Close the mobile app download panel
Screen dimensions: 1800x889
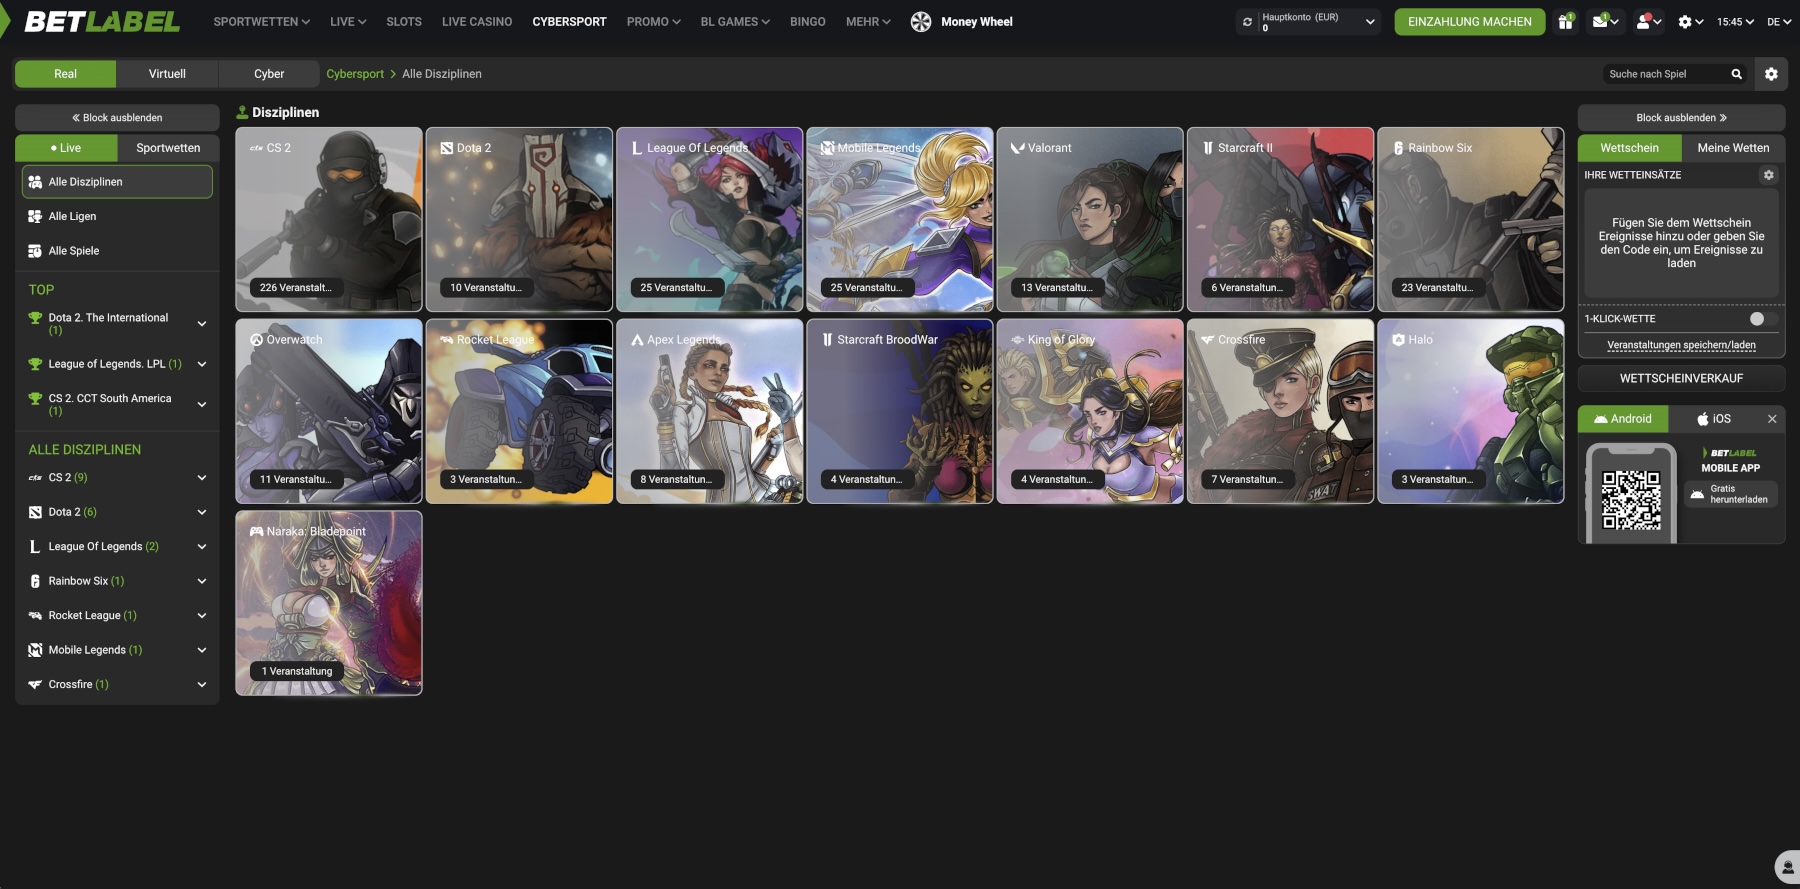coord(1772,419)
